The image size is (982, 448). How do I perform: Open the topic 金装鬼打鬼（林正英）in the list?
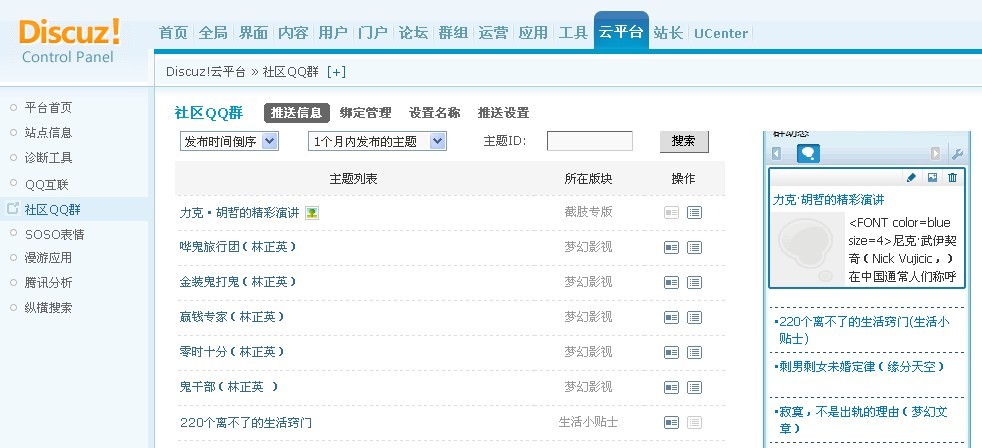pos(238,282)
